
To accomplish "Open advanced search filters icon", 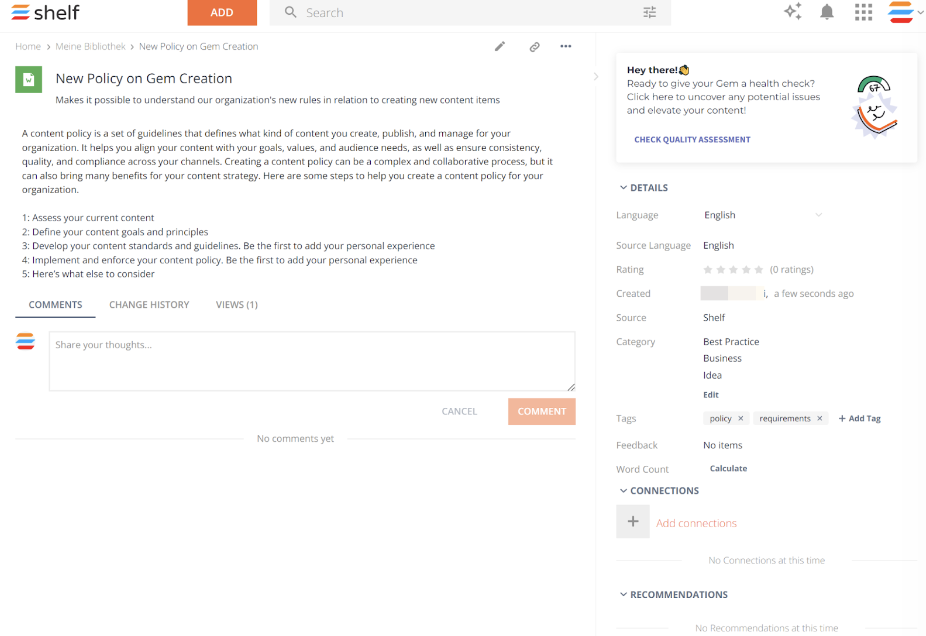I will coord(649,12).
